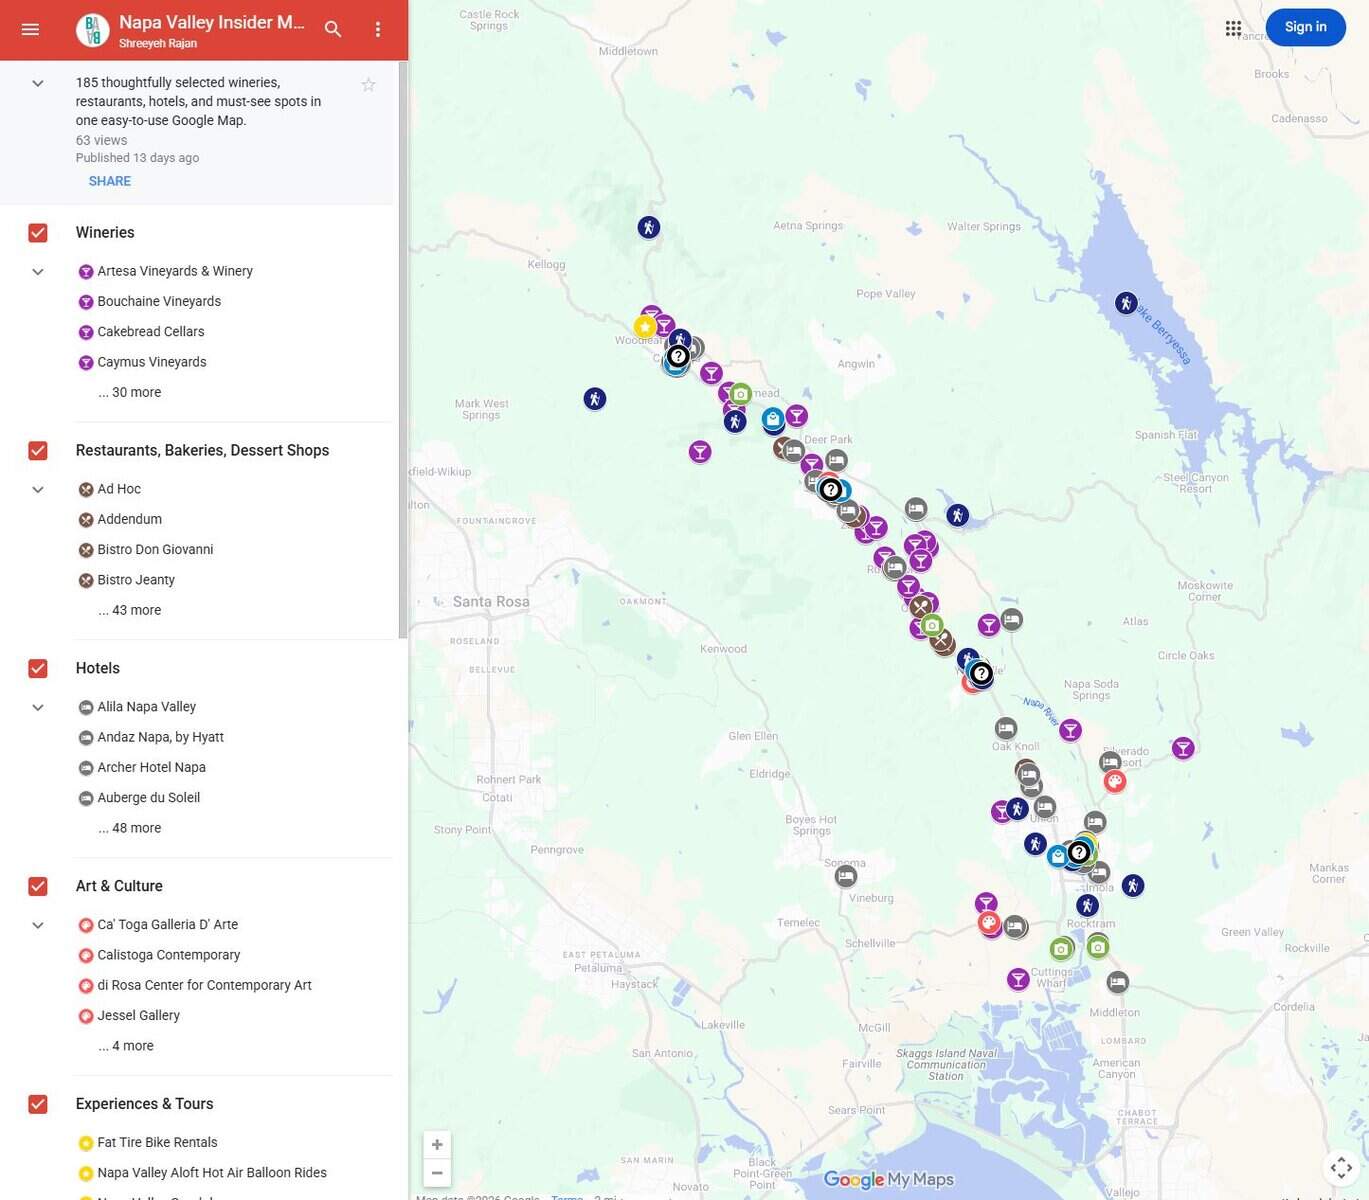Screen dimensions: 1369x1200
Task: Select Bistro Don Giovanni in list
Action: [155, 550]
